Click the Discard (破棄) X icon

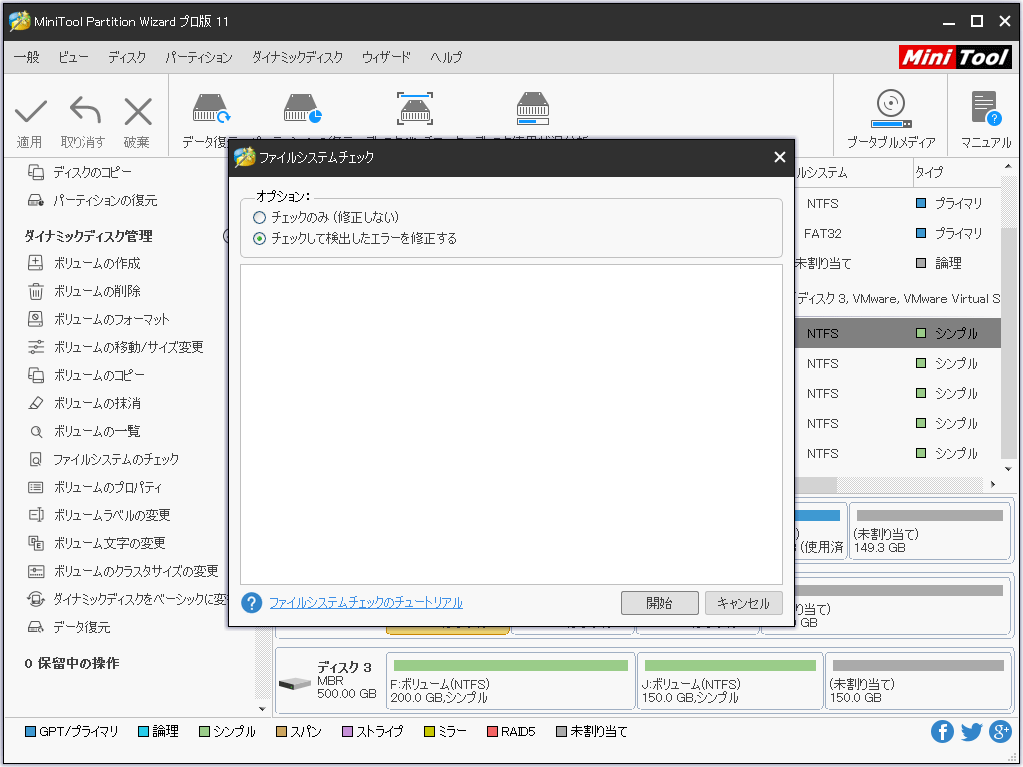138,112
